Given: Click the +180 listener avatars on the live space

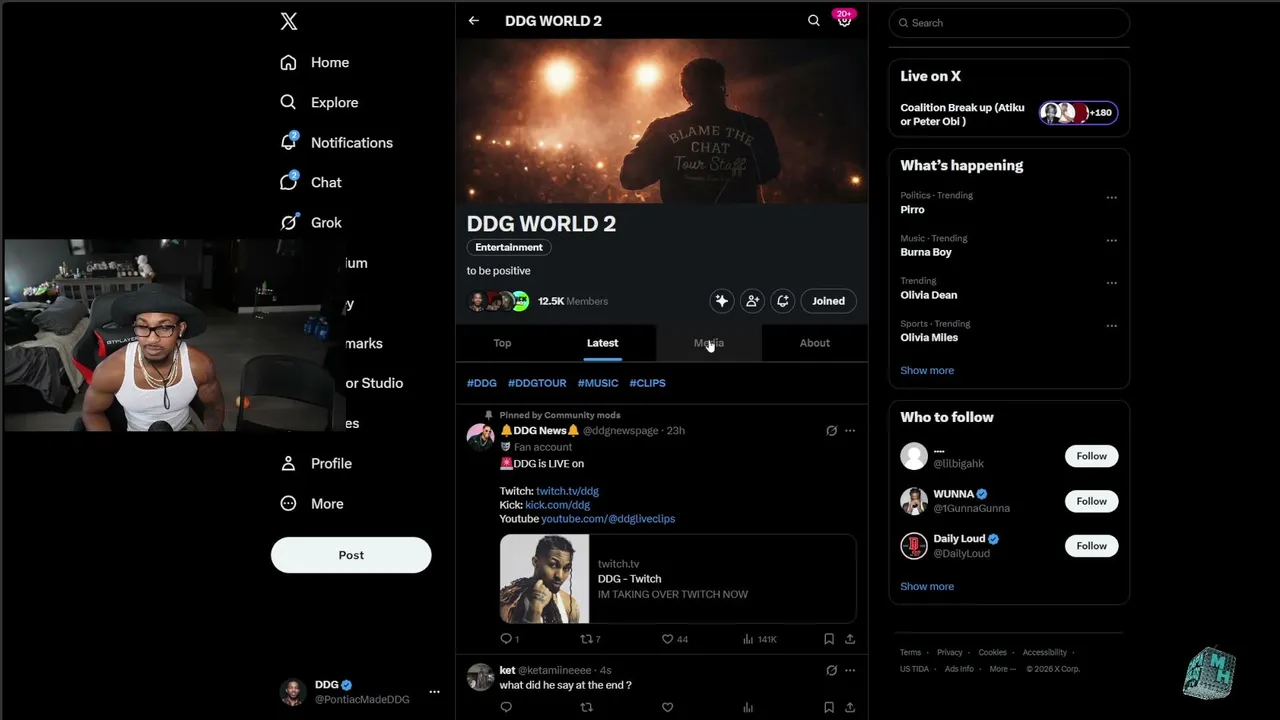Looking at the screenshot, I should [x=1078, y=113].
